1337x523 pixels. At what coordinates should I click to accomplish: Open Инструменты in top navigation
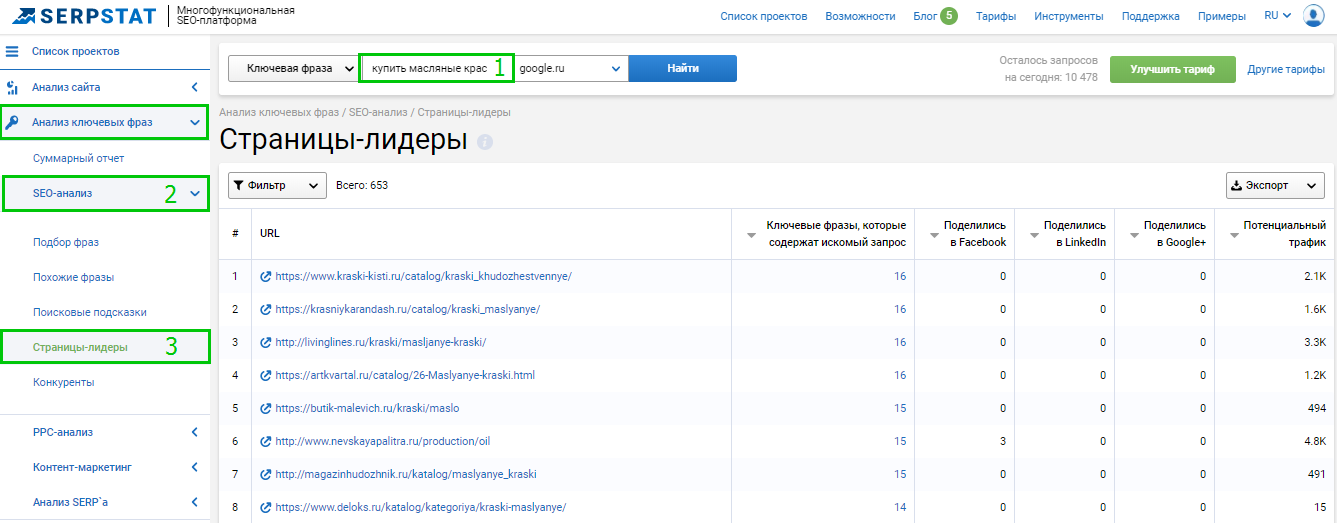click(x=1069, y=16)
